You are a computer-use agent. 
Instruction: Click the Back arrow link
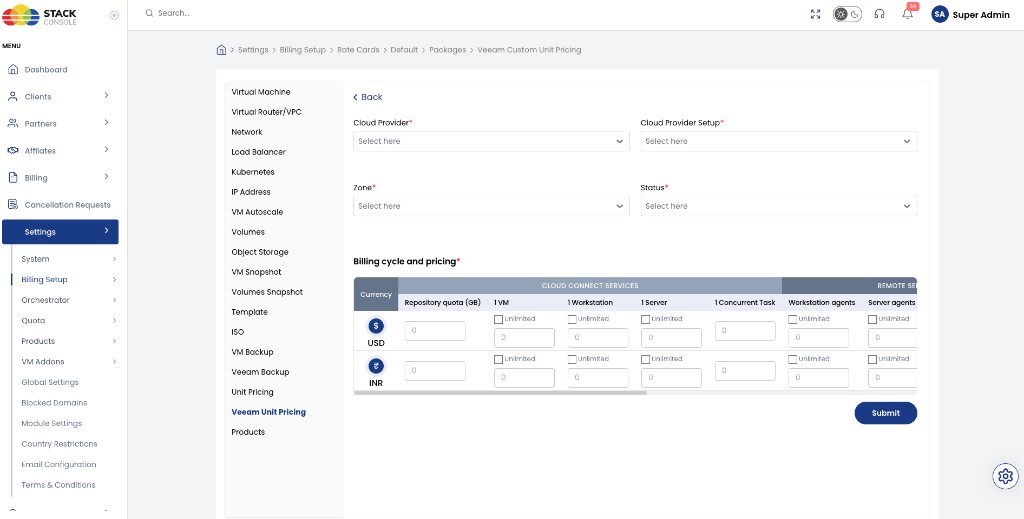(x=368, y=97)
